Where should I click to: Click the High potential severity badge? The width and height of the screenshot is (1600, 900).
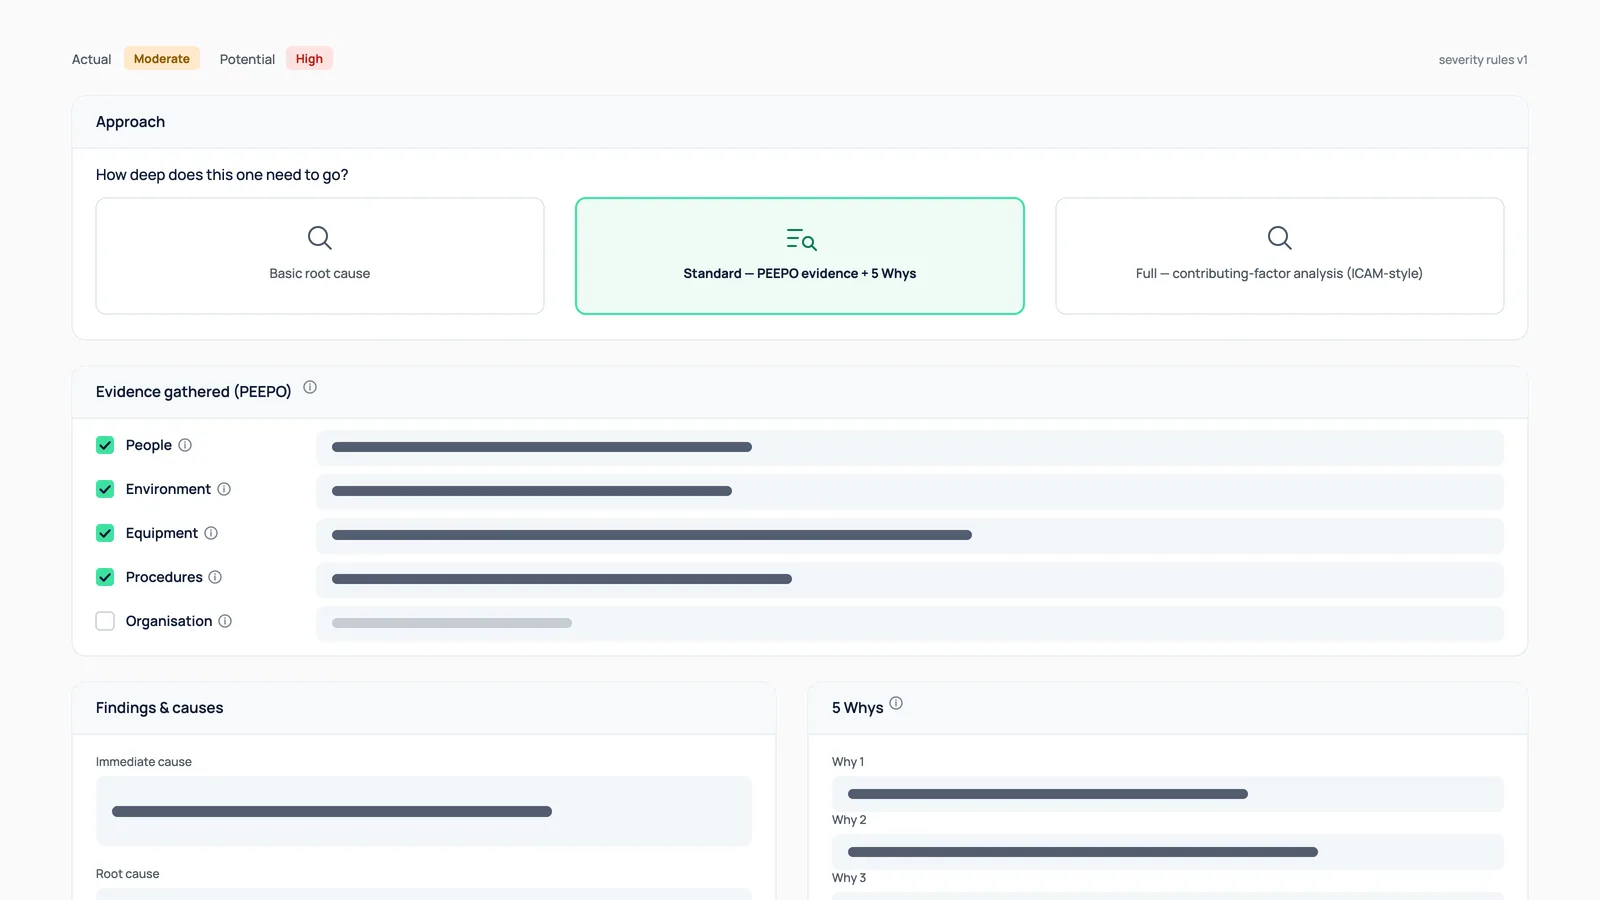(x=309, y=59)
